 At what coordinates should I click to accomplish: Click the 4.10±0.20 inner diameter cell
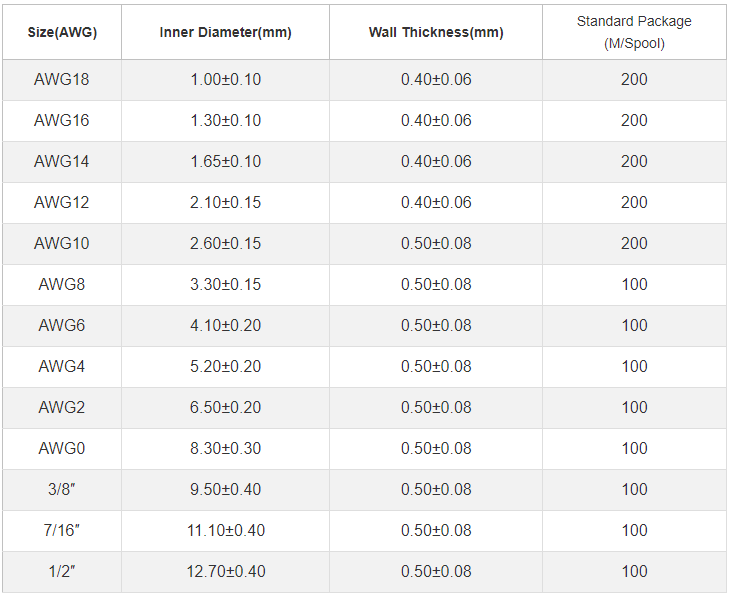[x=225, y=325]
